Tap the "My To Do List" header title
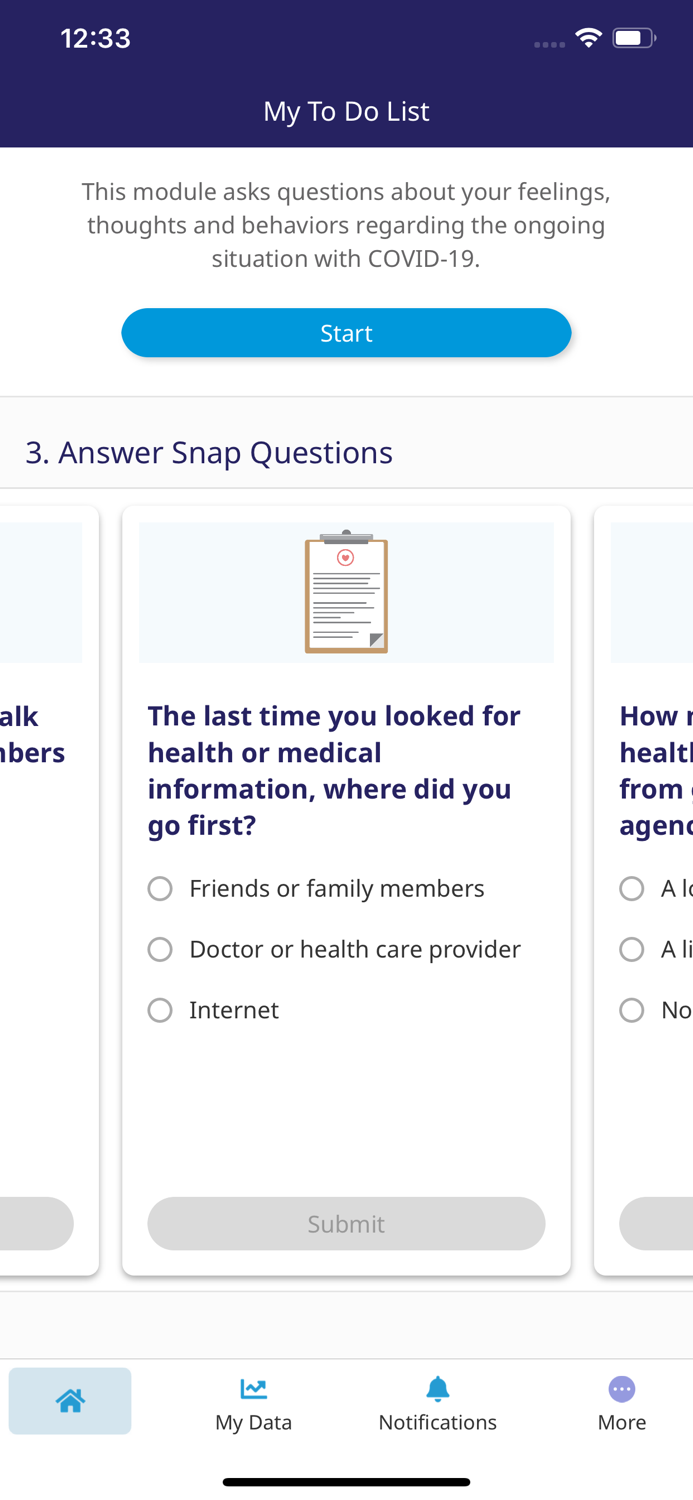 [346, 111]
